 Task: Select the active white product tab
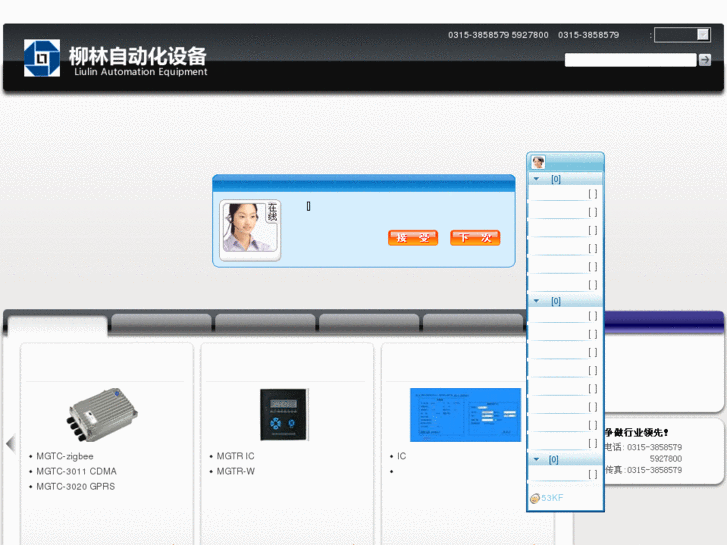coord(57,325)
